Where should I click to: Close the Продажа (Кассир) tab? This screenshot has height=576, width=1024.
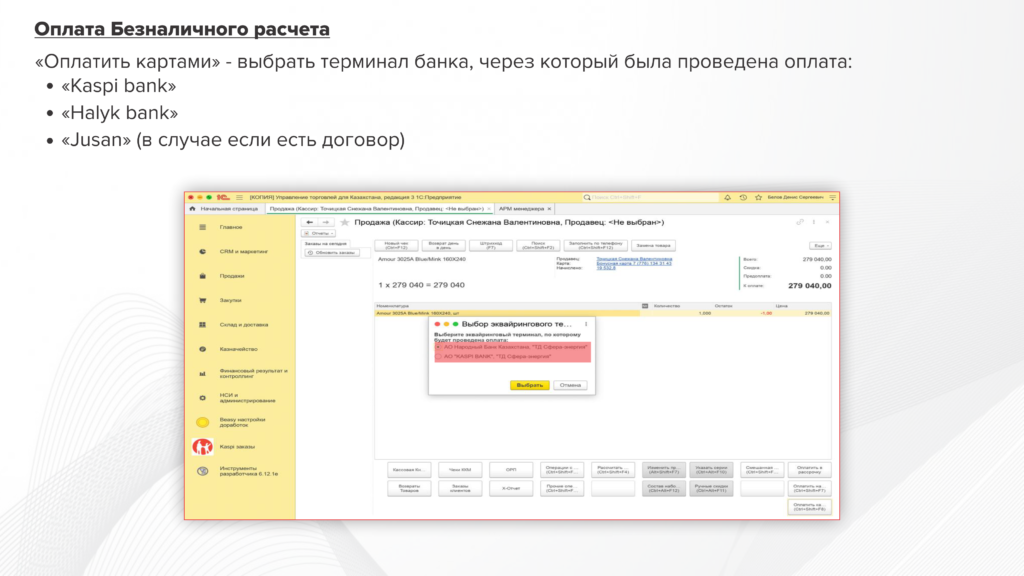488,209
